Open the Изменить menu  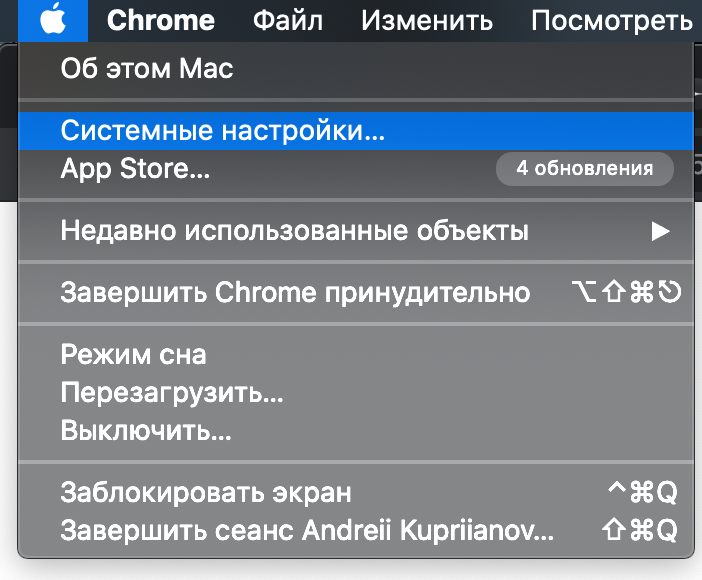click(x=427, y=21)
